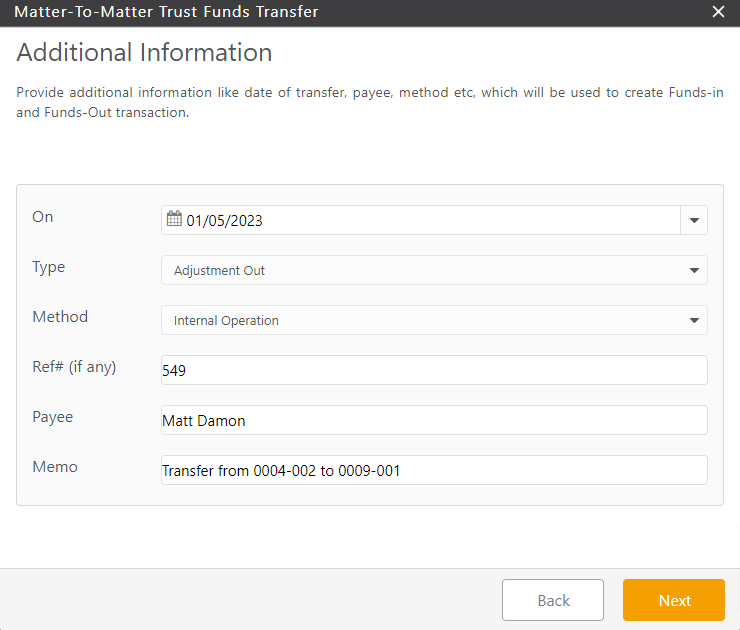Click the "Memo" field label
740x630 pixels.
[55, 467]
